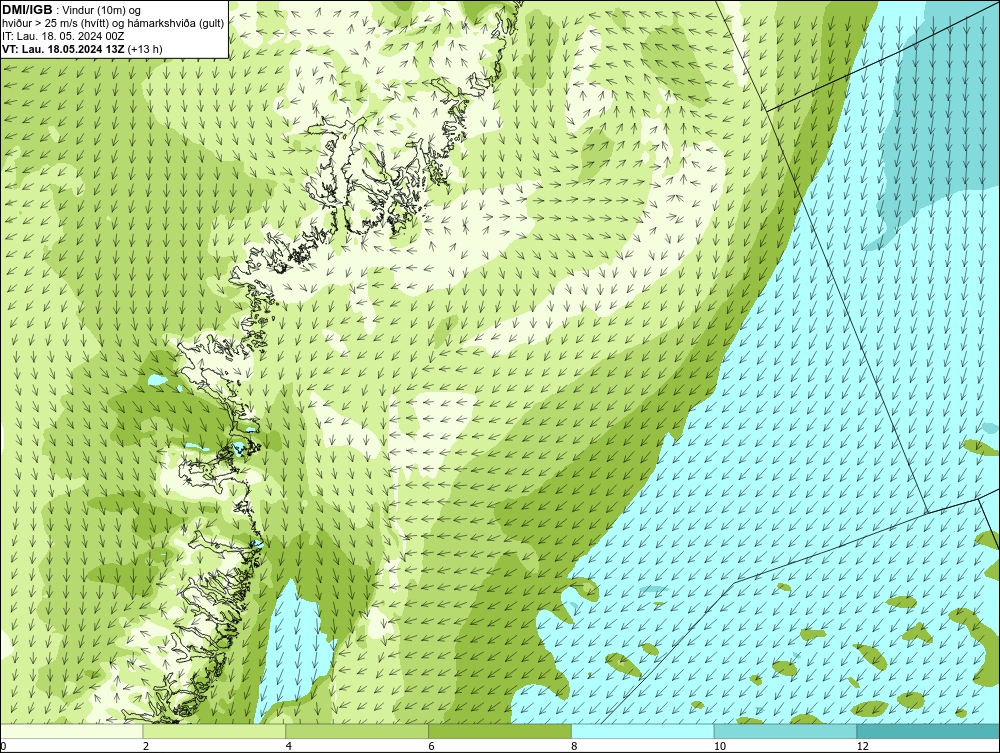The height and width of the screenshot is (753, 1000).
Task: Click the 'hviður > 25 m/s' description line
Action: [x=113, y=24]
